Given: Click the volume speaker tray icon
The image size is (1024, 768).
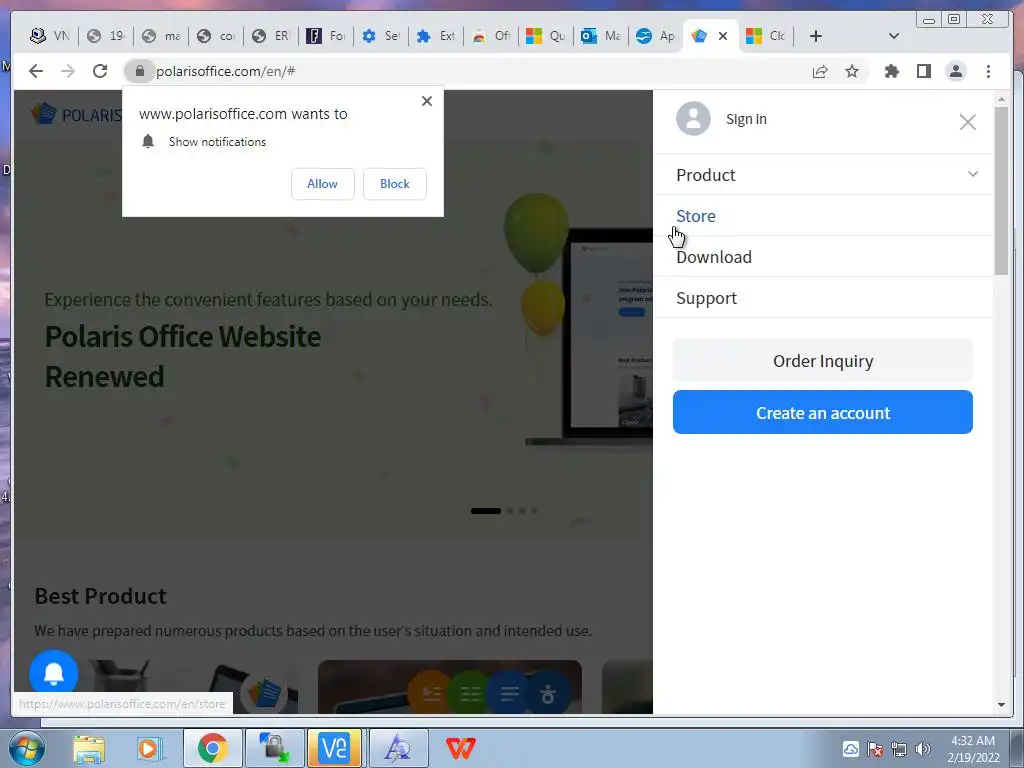Looking at the screenshot, I should 923,750.
